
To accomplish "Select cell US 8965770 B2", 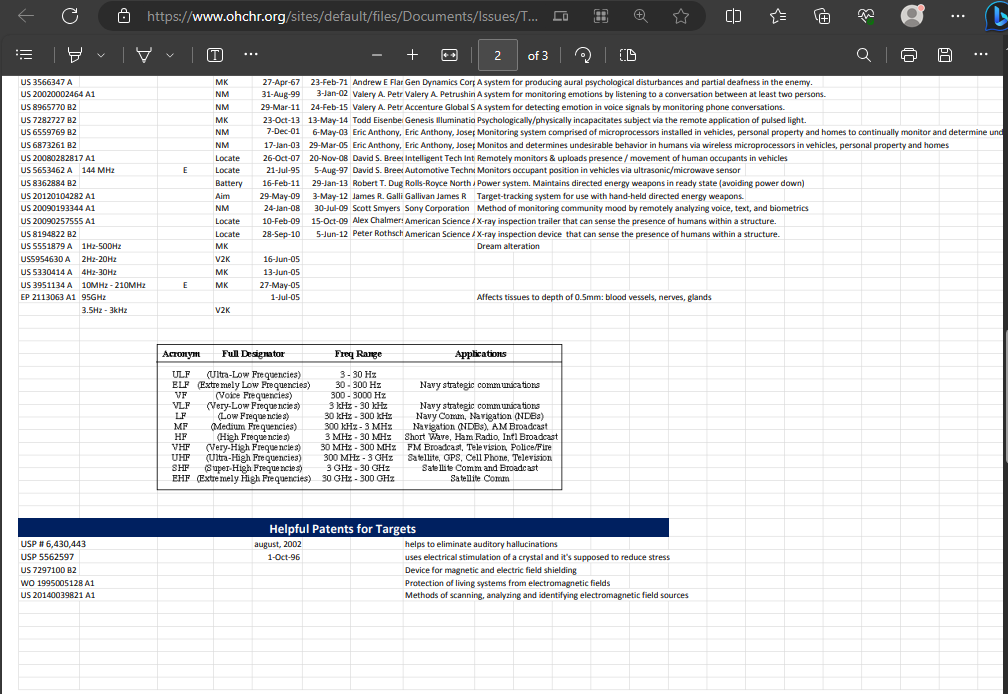I will point(48,107).
